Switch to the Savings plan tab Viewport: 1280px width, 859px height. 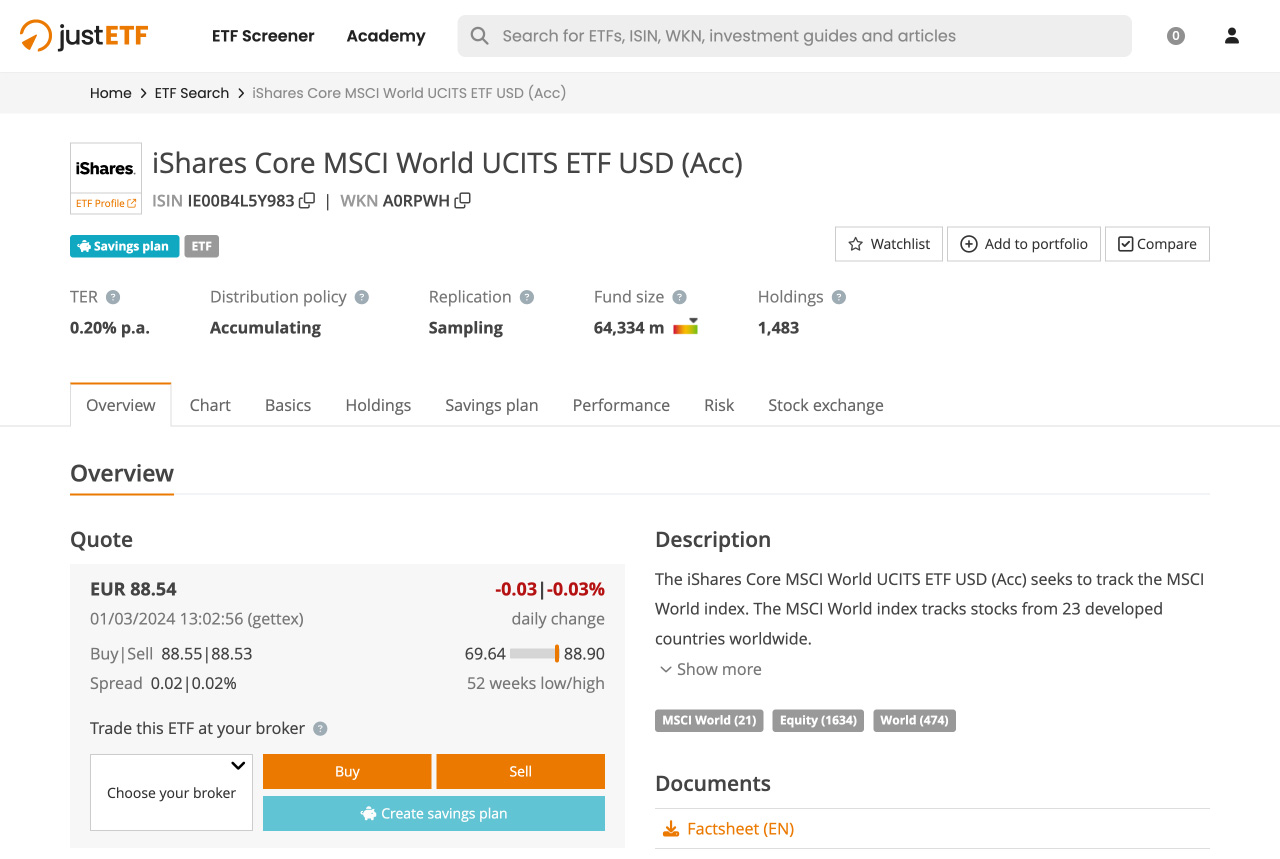(x=492, y=405)
